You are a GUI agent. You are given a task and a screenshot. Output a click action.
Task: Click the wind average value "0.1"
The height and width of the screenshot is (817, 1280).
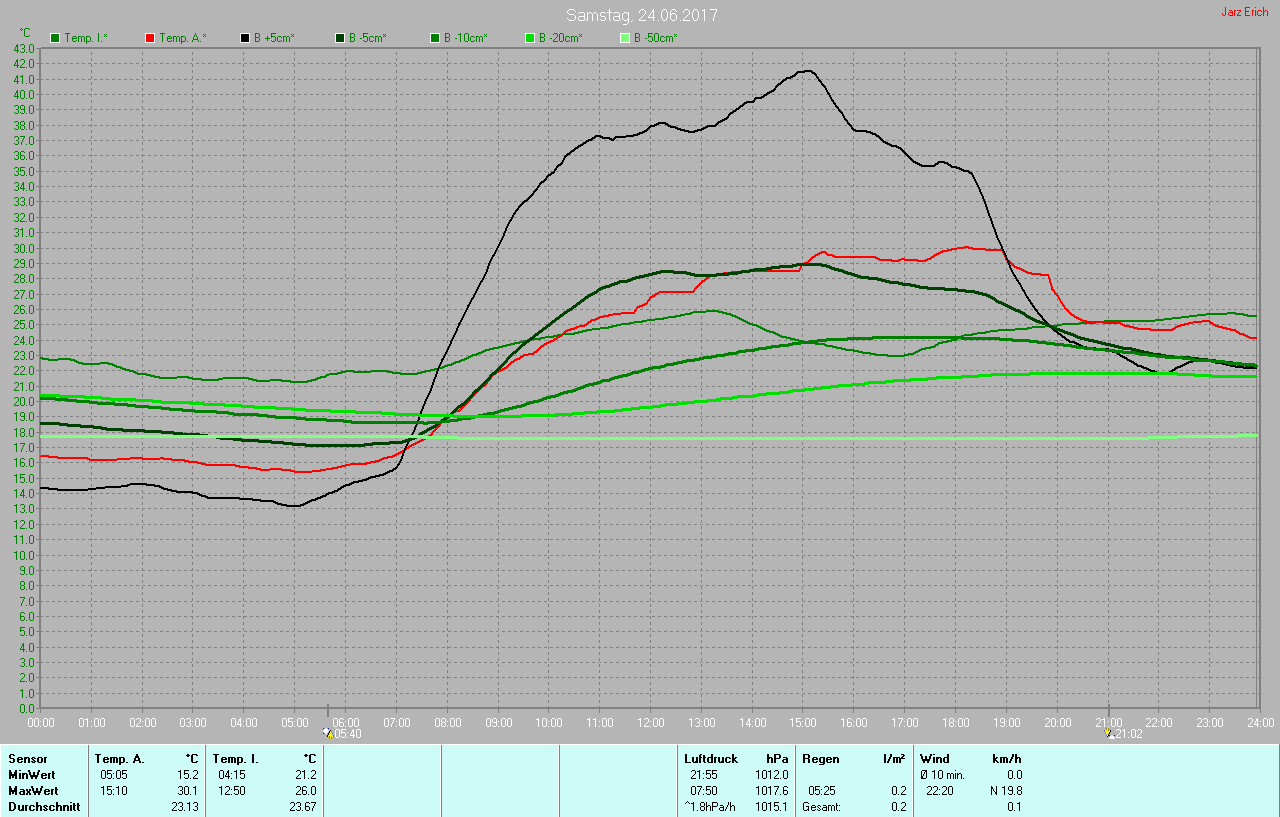coord(1014,807)
